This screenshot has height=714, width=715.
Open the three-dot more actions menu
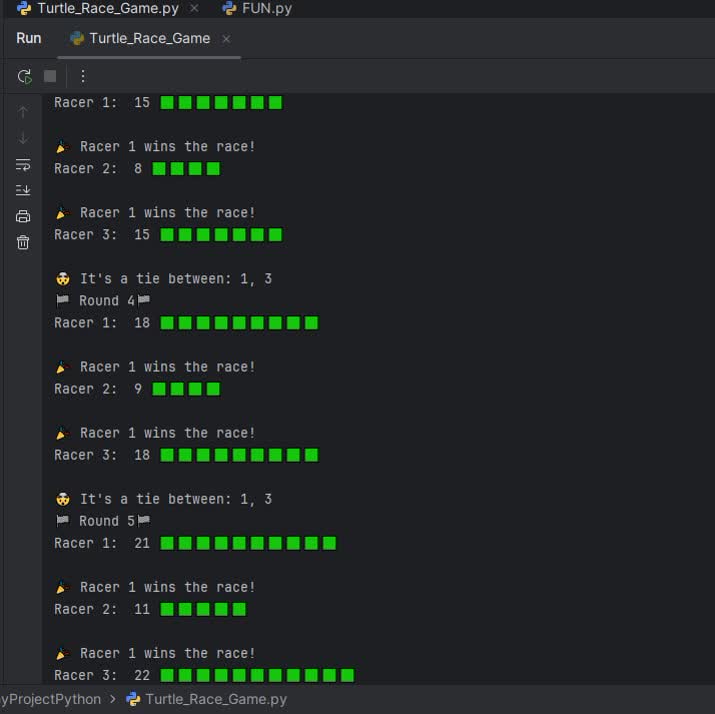click(x=83, y=76)
